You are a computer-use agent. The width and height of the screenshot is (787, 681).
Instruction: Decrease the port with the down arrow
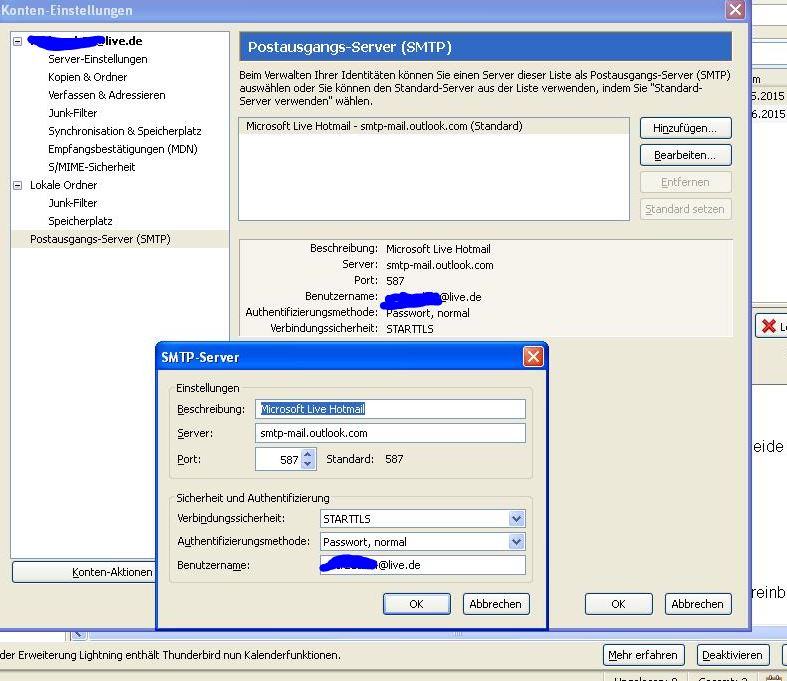[x=308, y=464]
